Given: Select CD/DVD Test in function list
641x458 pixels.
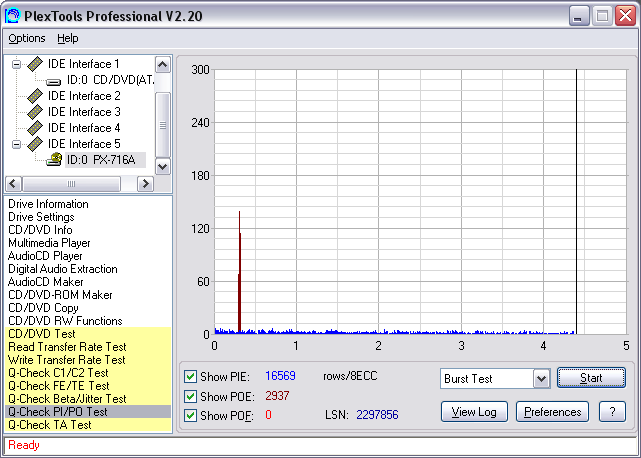Looking at the screenshot, I should (x=88, y=334).
